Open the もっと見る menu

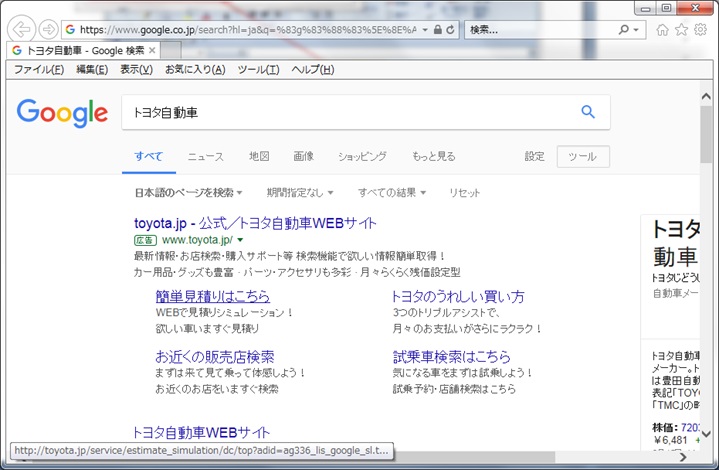pos(434,157)
